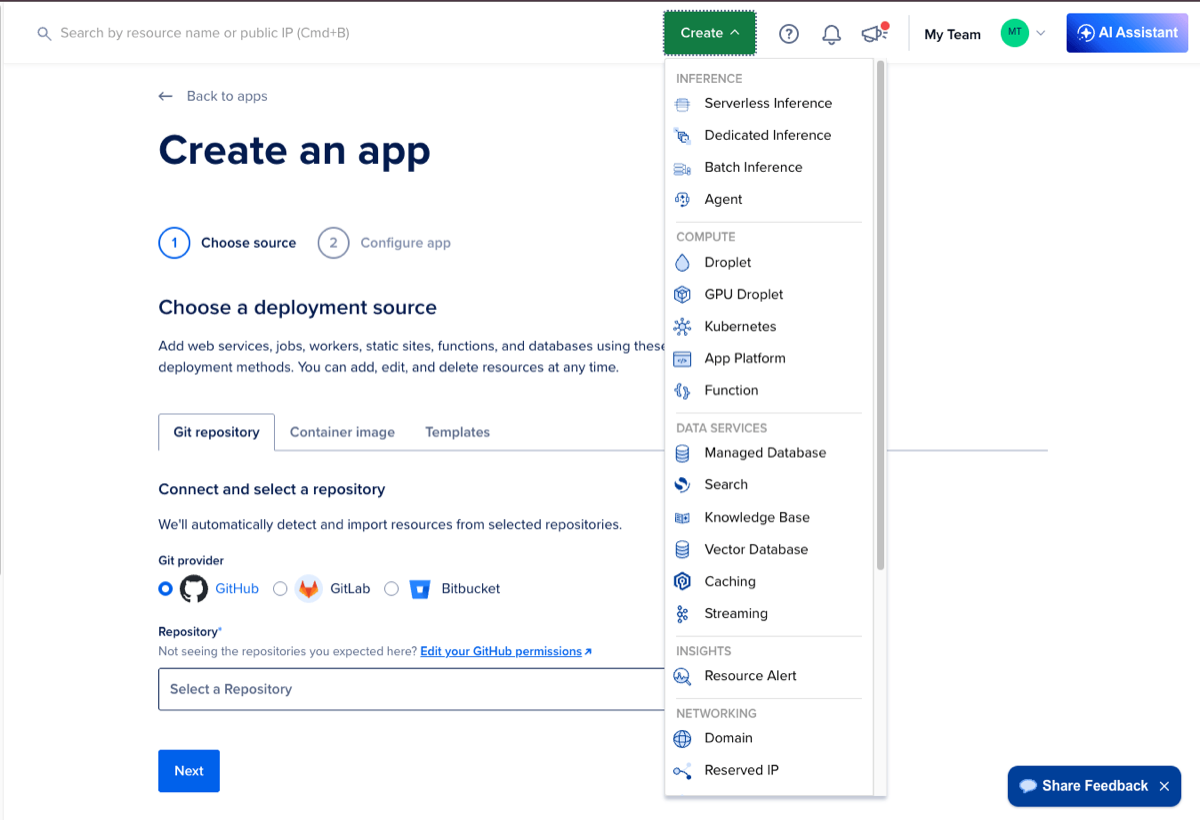Switch to the Container image tab
The height and width of the screenshot is (820, 1200).
(342, 432)
